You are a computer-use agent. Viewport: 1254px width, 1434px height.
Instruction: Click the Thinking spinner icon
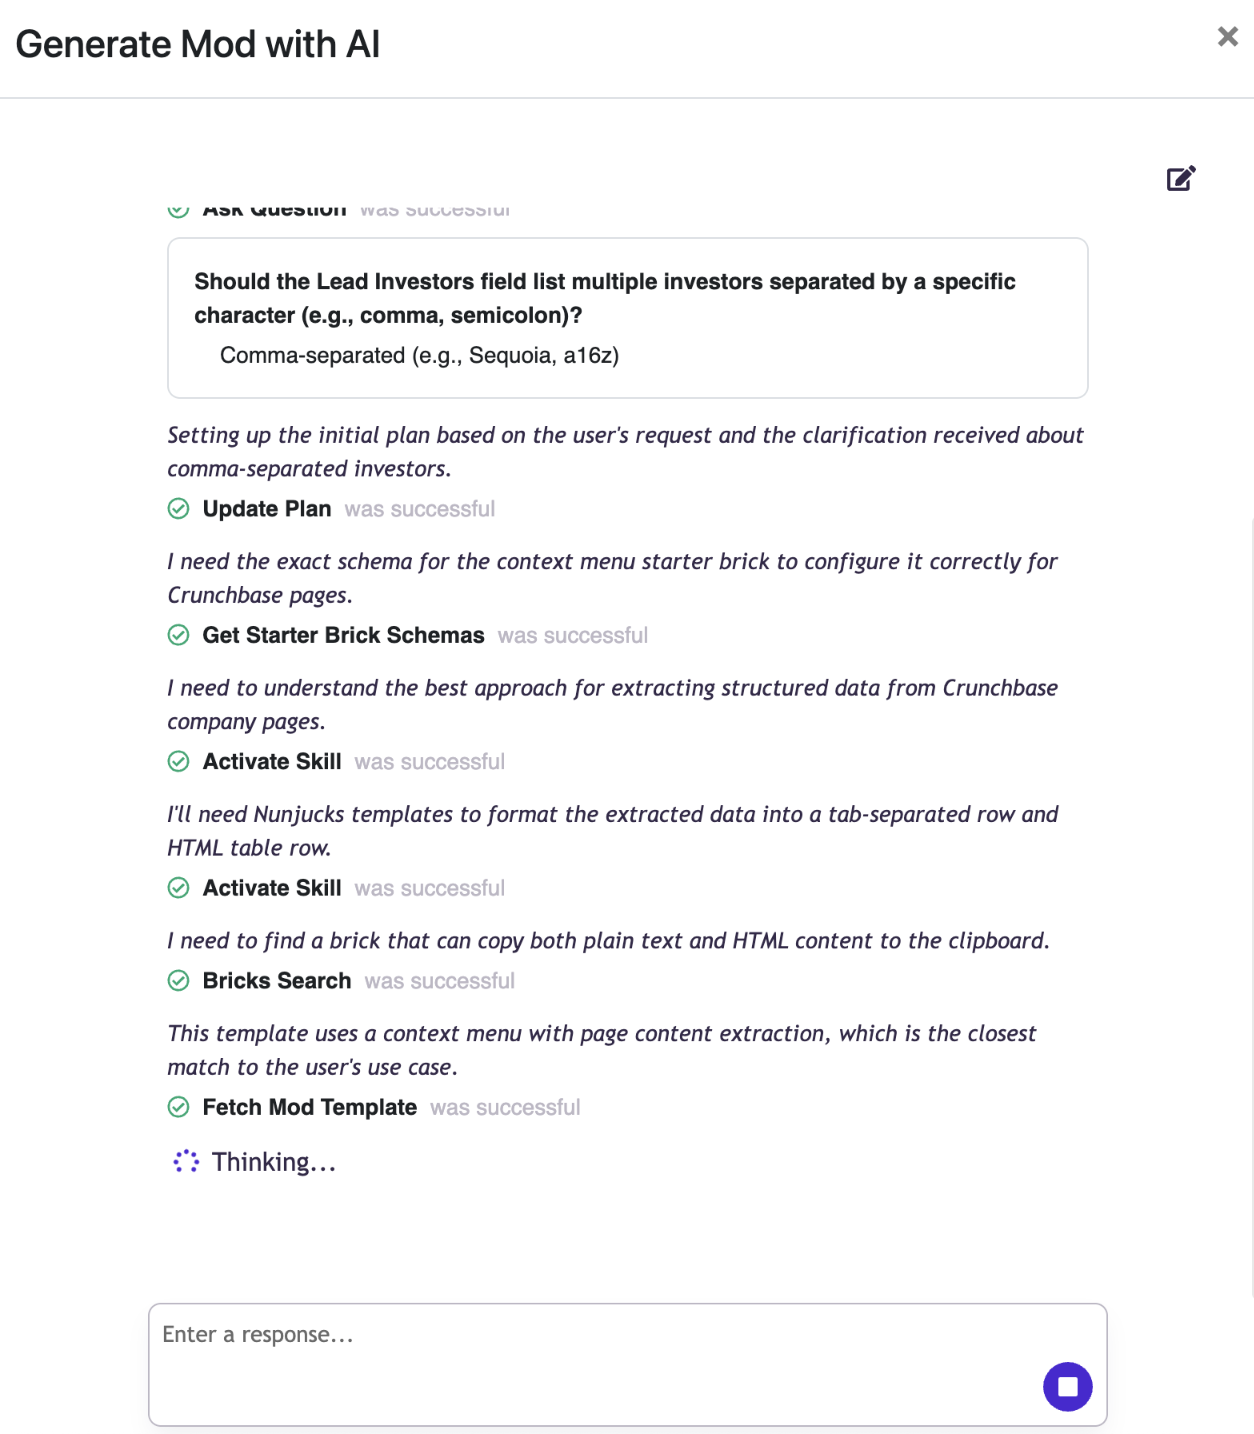point(186,1162)
